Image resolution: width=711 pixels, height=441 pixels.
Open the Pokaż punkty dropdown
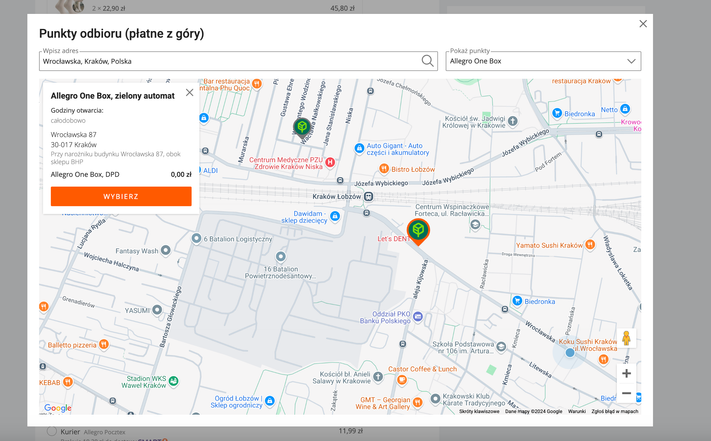[x=543, y=61]
